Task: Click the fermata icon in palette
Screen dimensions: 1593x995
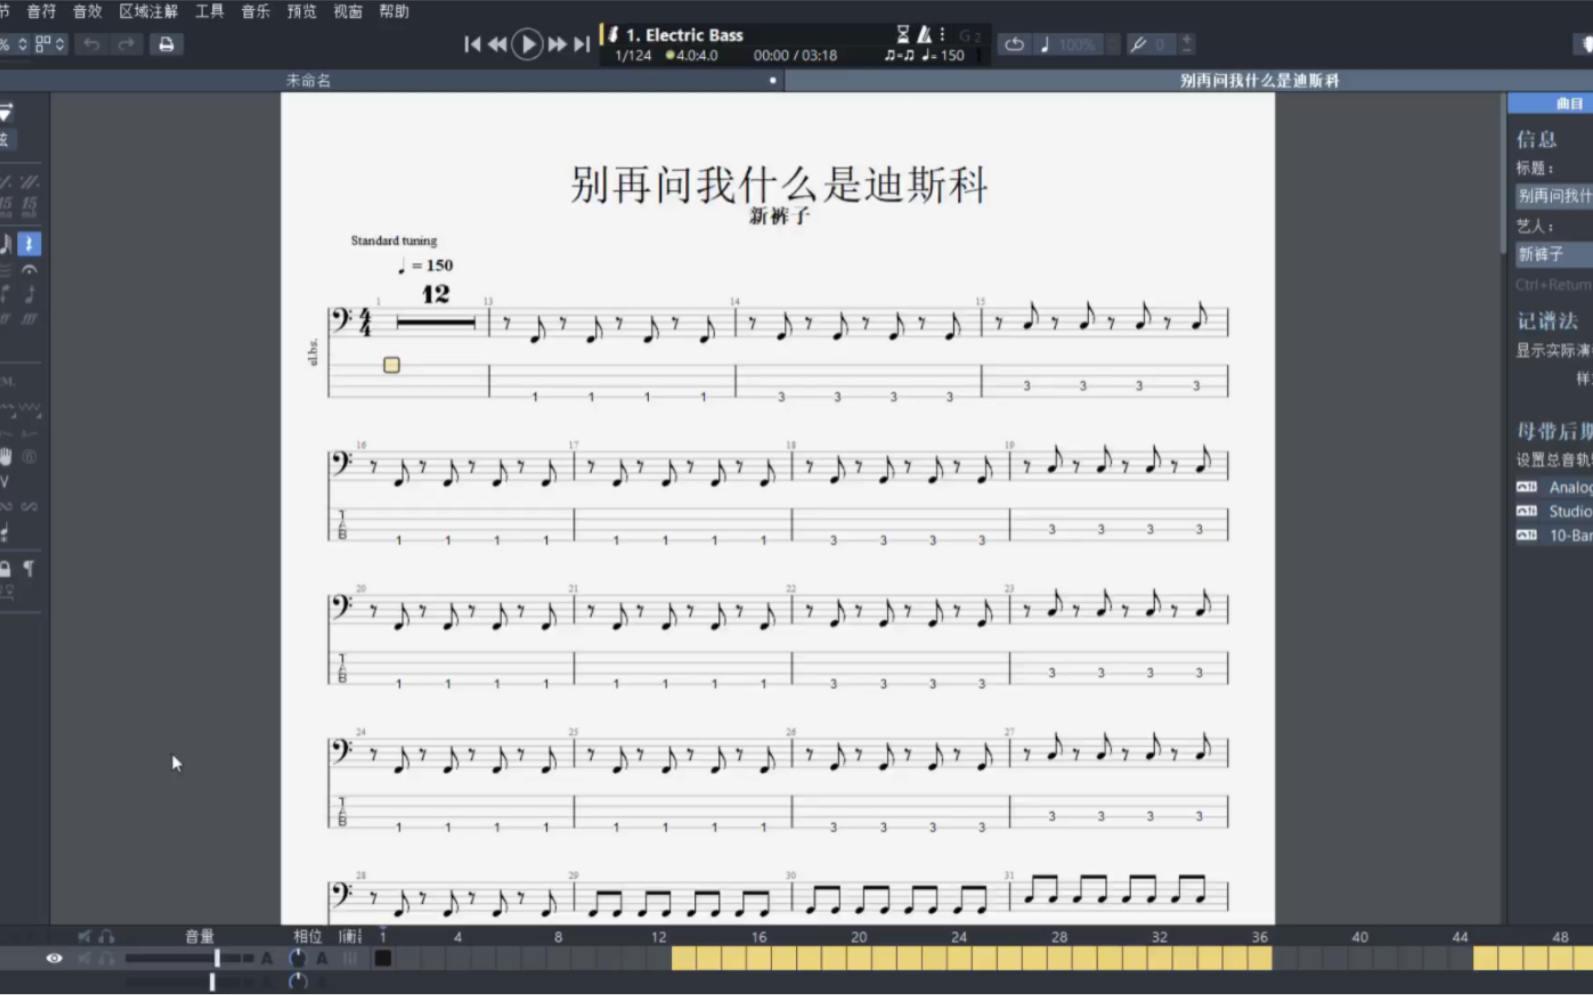Action: tap(29, 270)
